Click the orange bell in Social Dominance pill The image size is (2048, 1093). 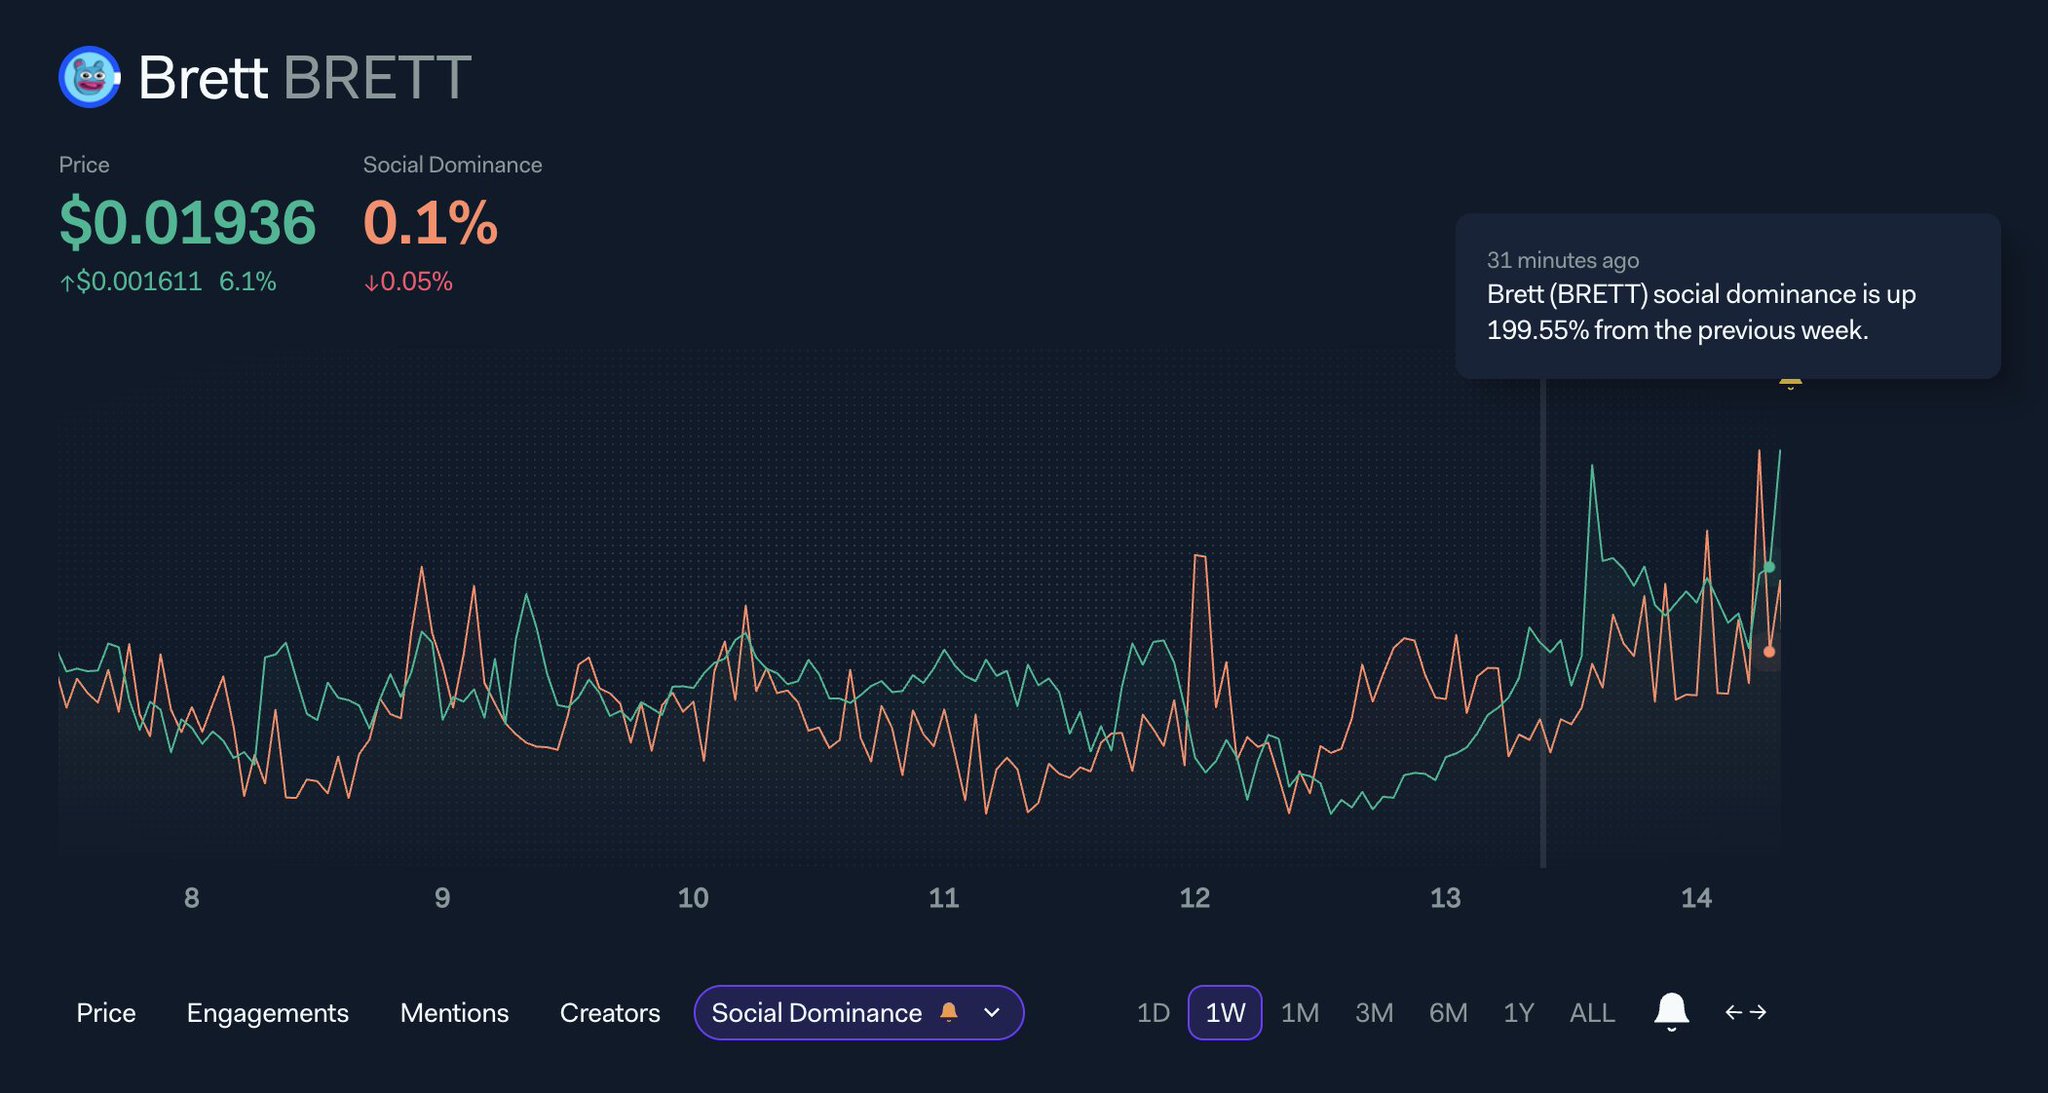pos(949,1012)
